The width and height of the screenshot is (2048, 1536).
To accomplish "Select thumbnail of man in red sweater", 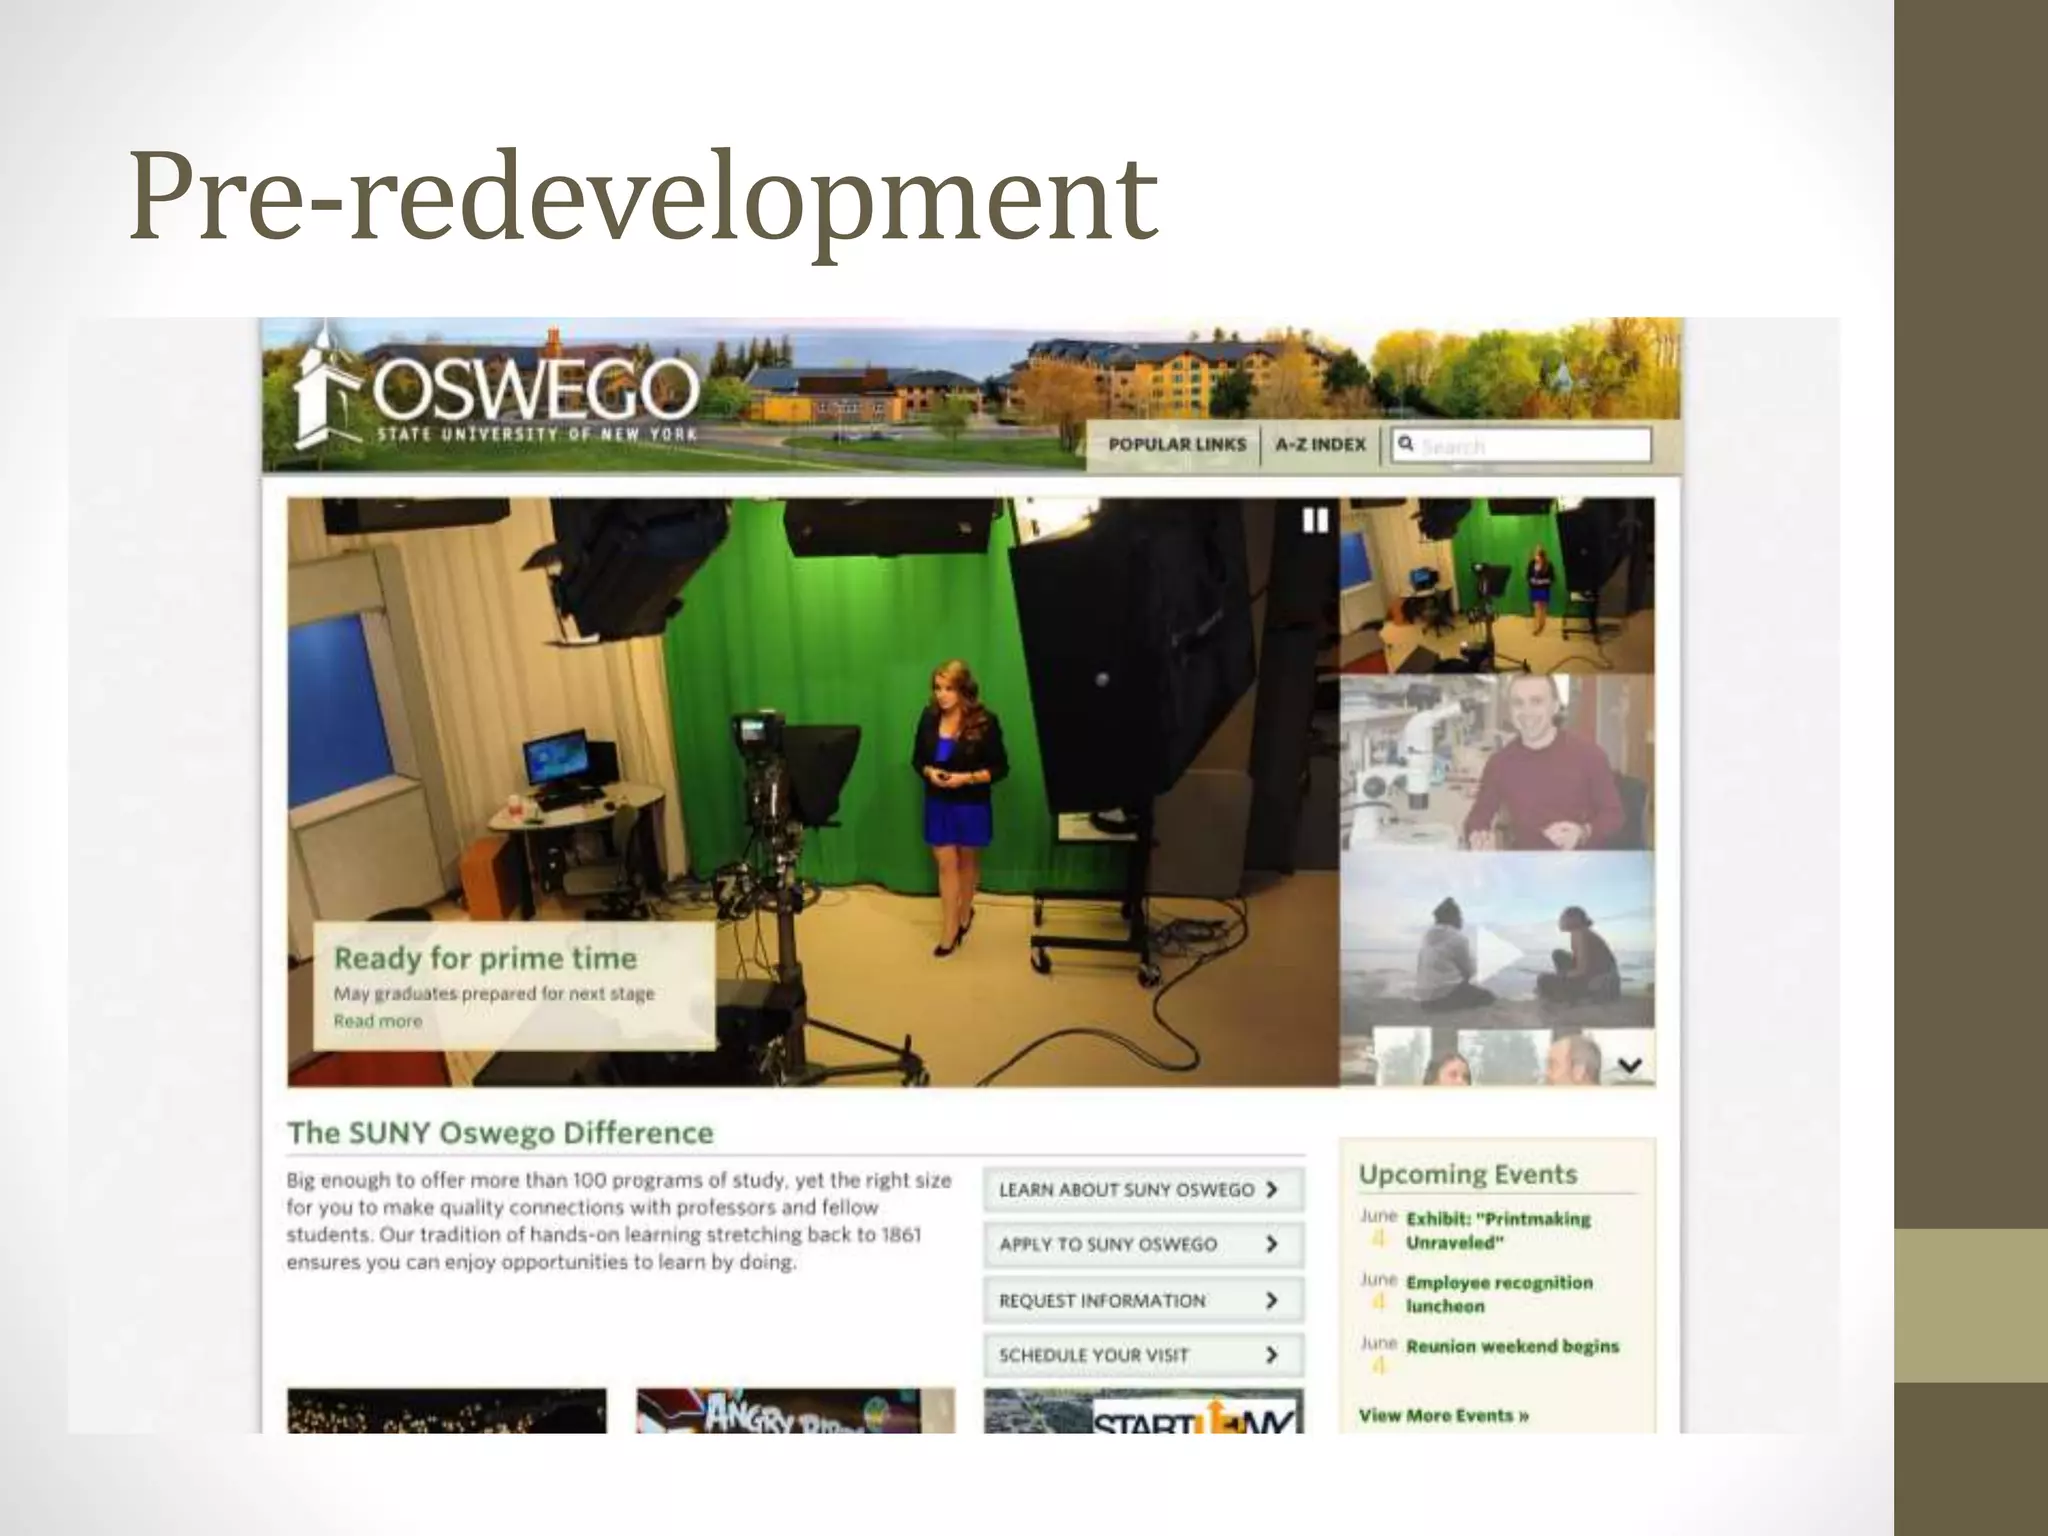I will click(x=1496, y=763).
